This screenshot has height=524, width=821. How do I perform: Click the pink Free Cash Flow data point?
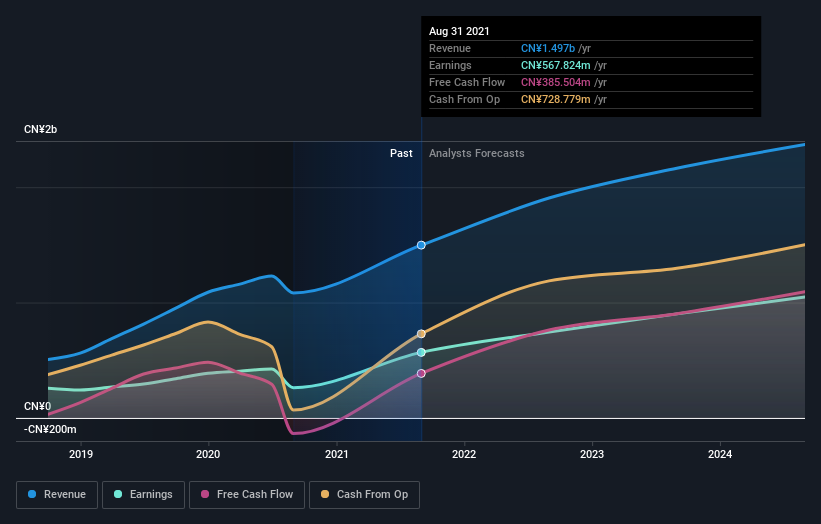coord(421,373)
